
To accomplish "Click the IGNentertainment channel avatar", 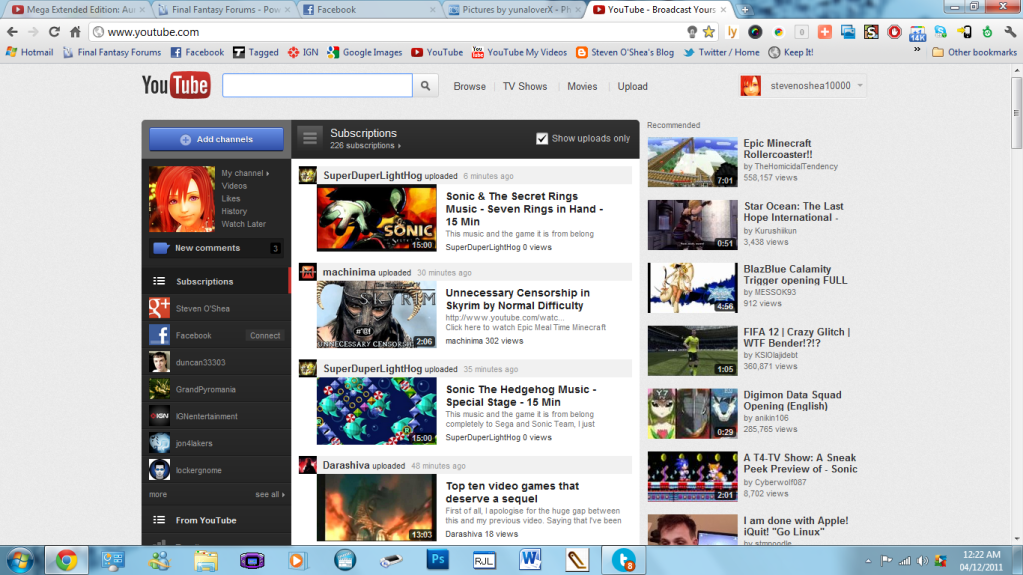I will [x=159, y=416].
